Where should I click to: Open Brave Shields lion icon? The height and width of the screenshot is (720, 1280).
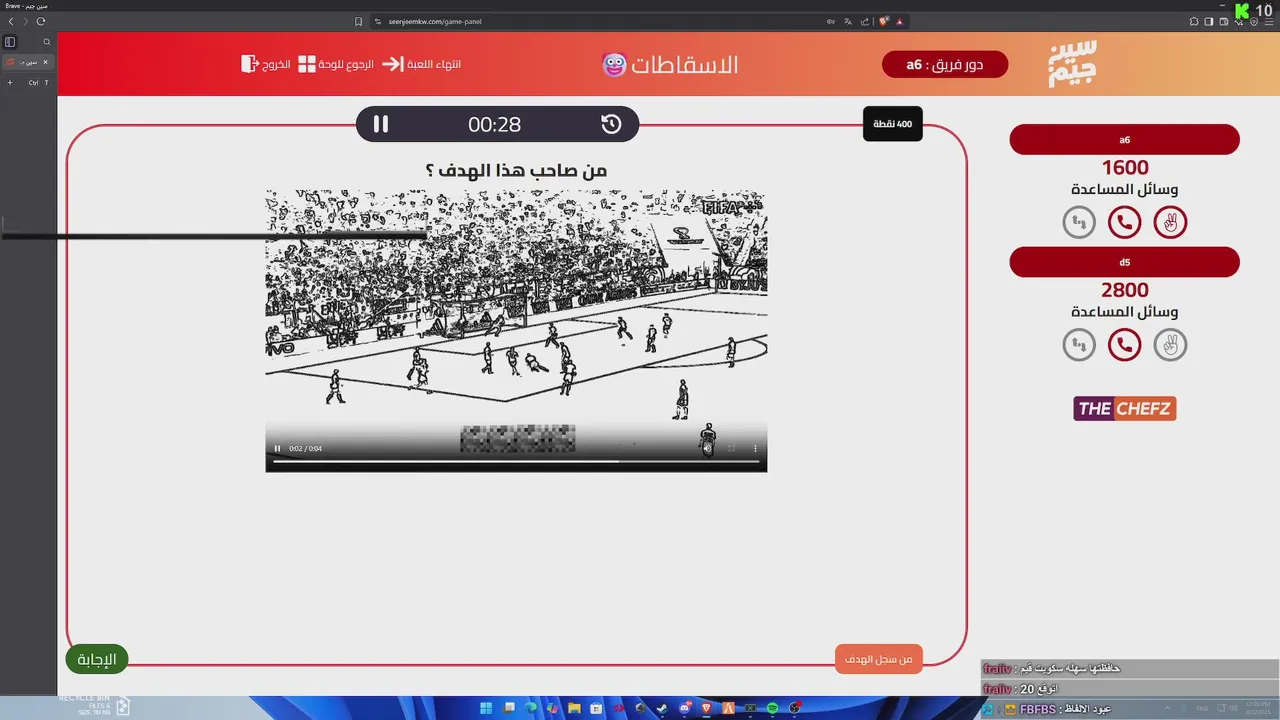885,21
